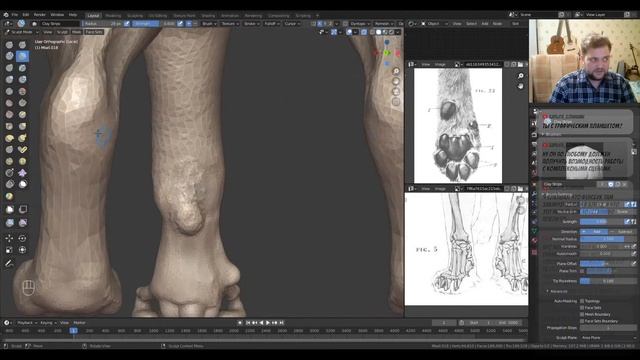Screen dimensions: 640x360
Task: Select the Scale transform tool
Action: click(9, 250)
